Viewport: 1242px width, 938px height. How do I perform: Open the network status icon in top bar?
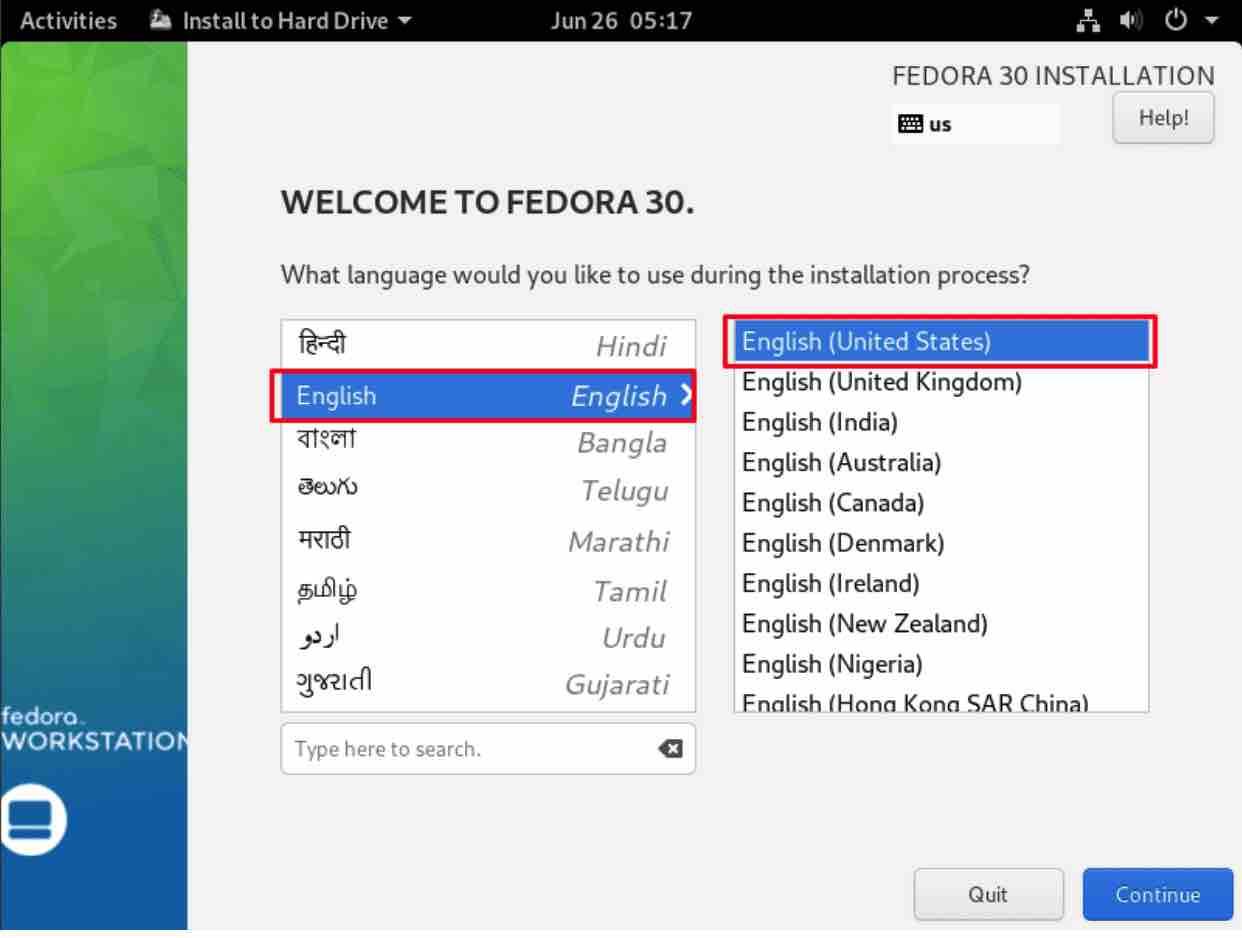click(x=1088, y=21)
